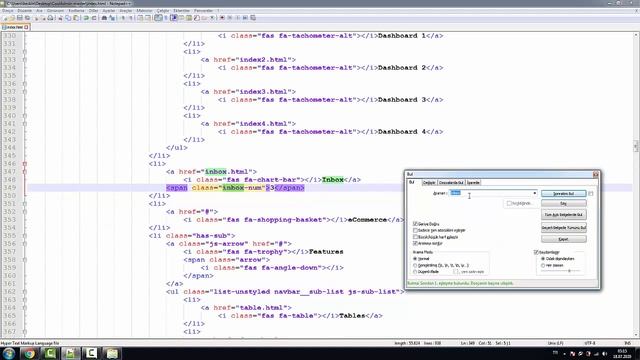Screen dimensions: 640x360
Task: Click the Open file toolbar icon
Action: pyautogui.click(x=12, y=18)
